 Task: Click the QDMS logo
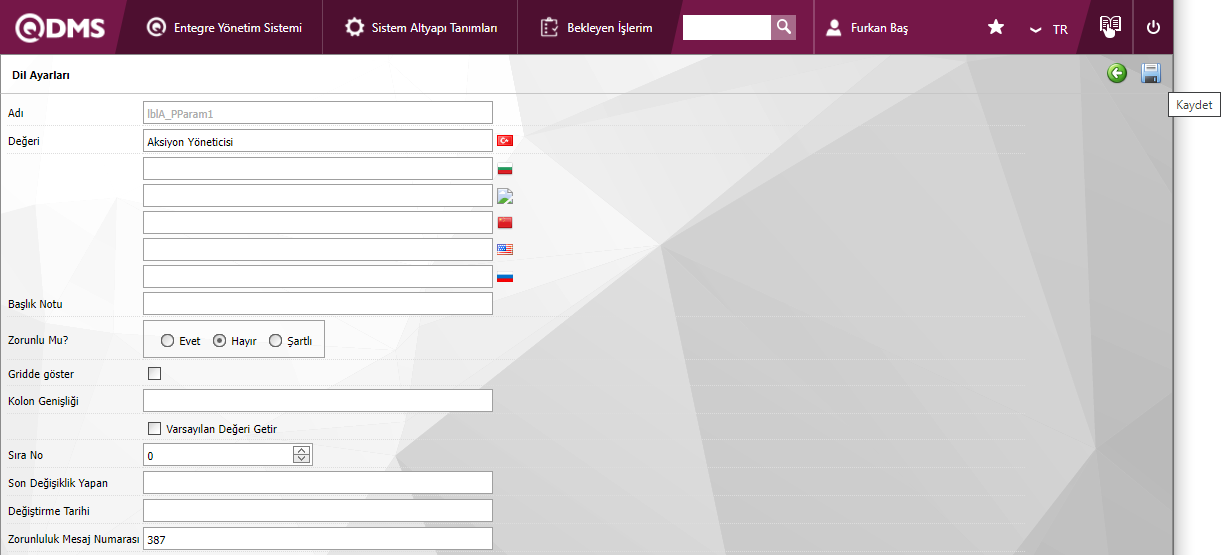[60, 28]
